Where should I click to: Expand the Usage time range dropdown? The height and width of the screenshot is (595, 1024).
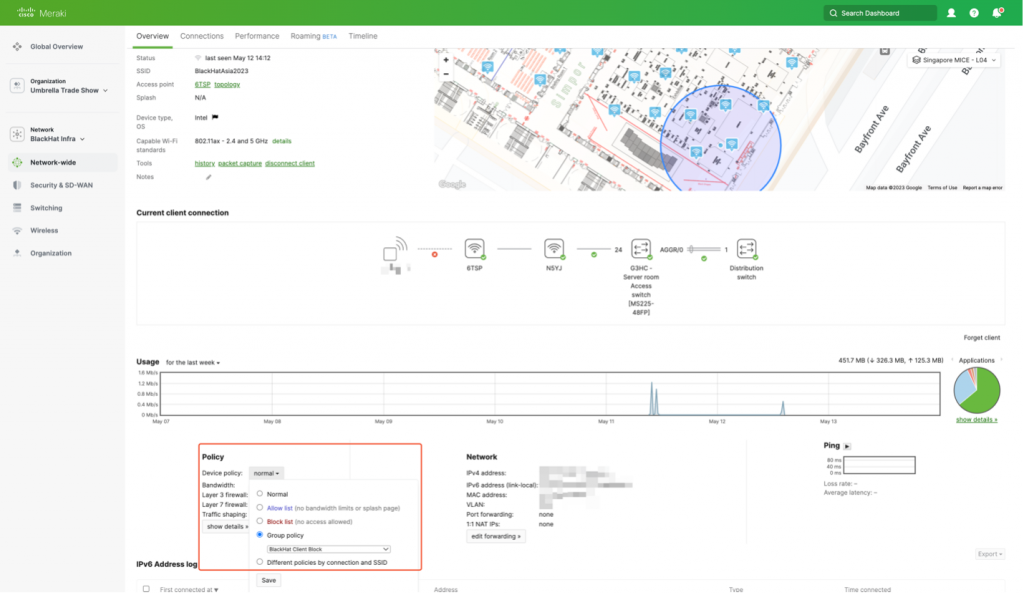click(x=193, y=362)
